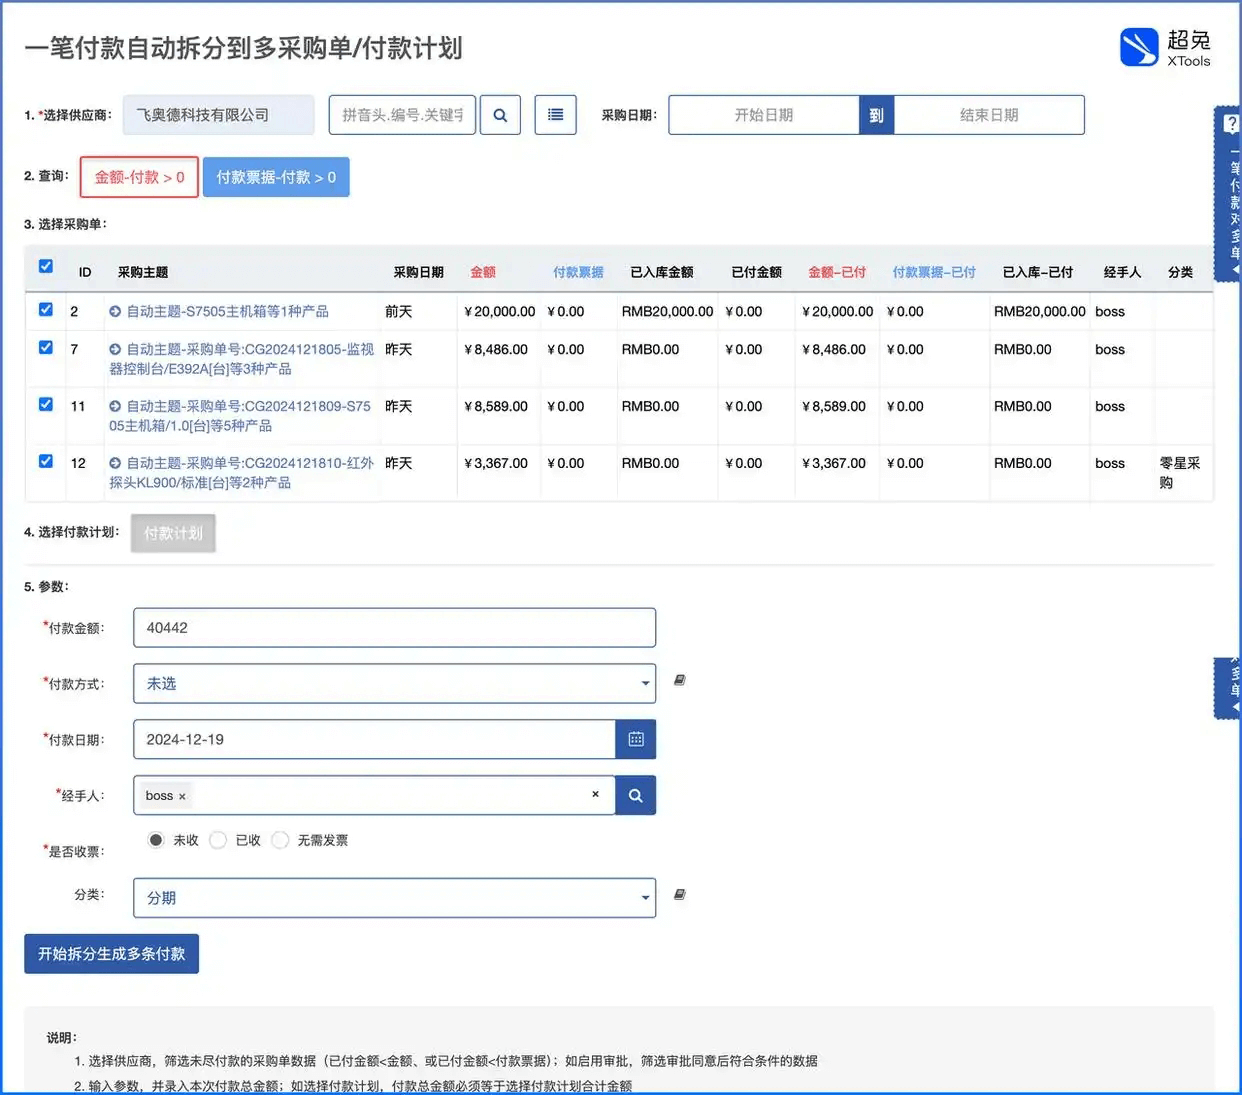Remove the boss tag with its x
The image size is (1242, 1095).
[x=182, y=797]
